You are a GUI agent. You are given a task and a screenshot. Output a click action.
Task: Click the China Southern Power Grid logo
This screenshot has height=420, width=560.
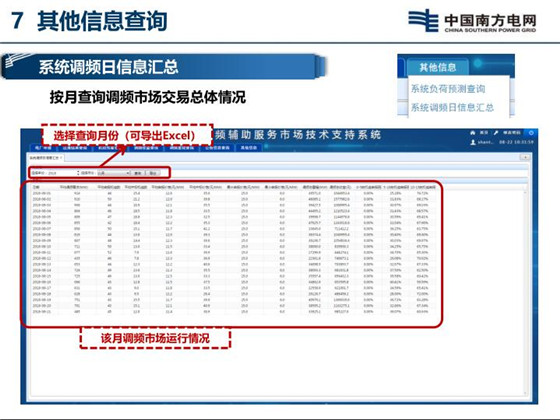472,21
